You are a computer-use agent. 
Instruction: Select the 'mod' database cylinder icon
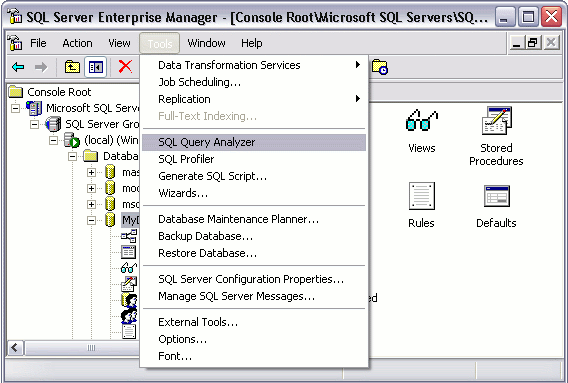(x=110, y=188)
